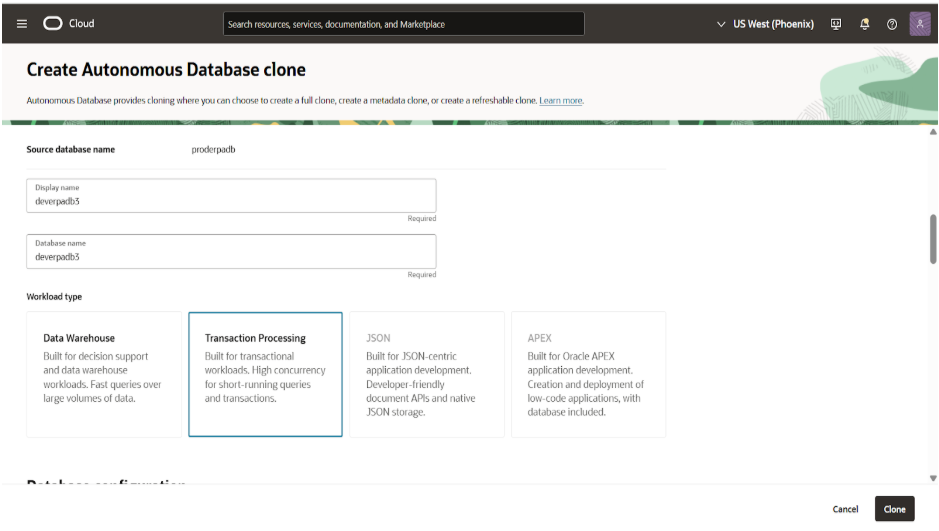
Task: Click the Oracle Cloud logo
Action: [69, 23]
